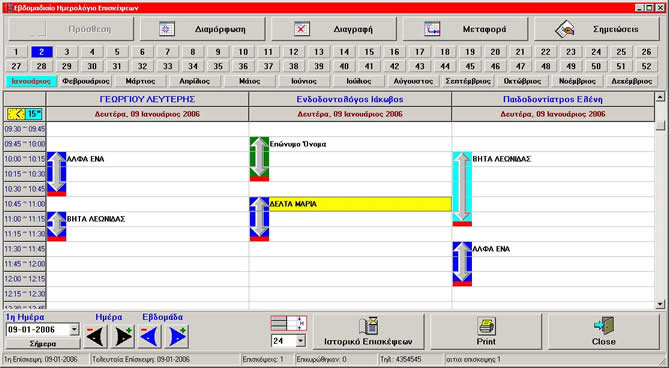Select week number 52
This screenshot has height=368, width=669.
646,66
